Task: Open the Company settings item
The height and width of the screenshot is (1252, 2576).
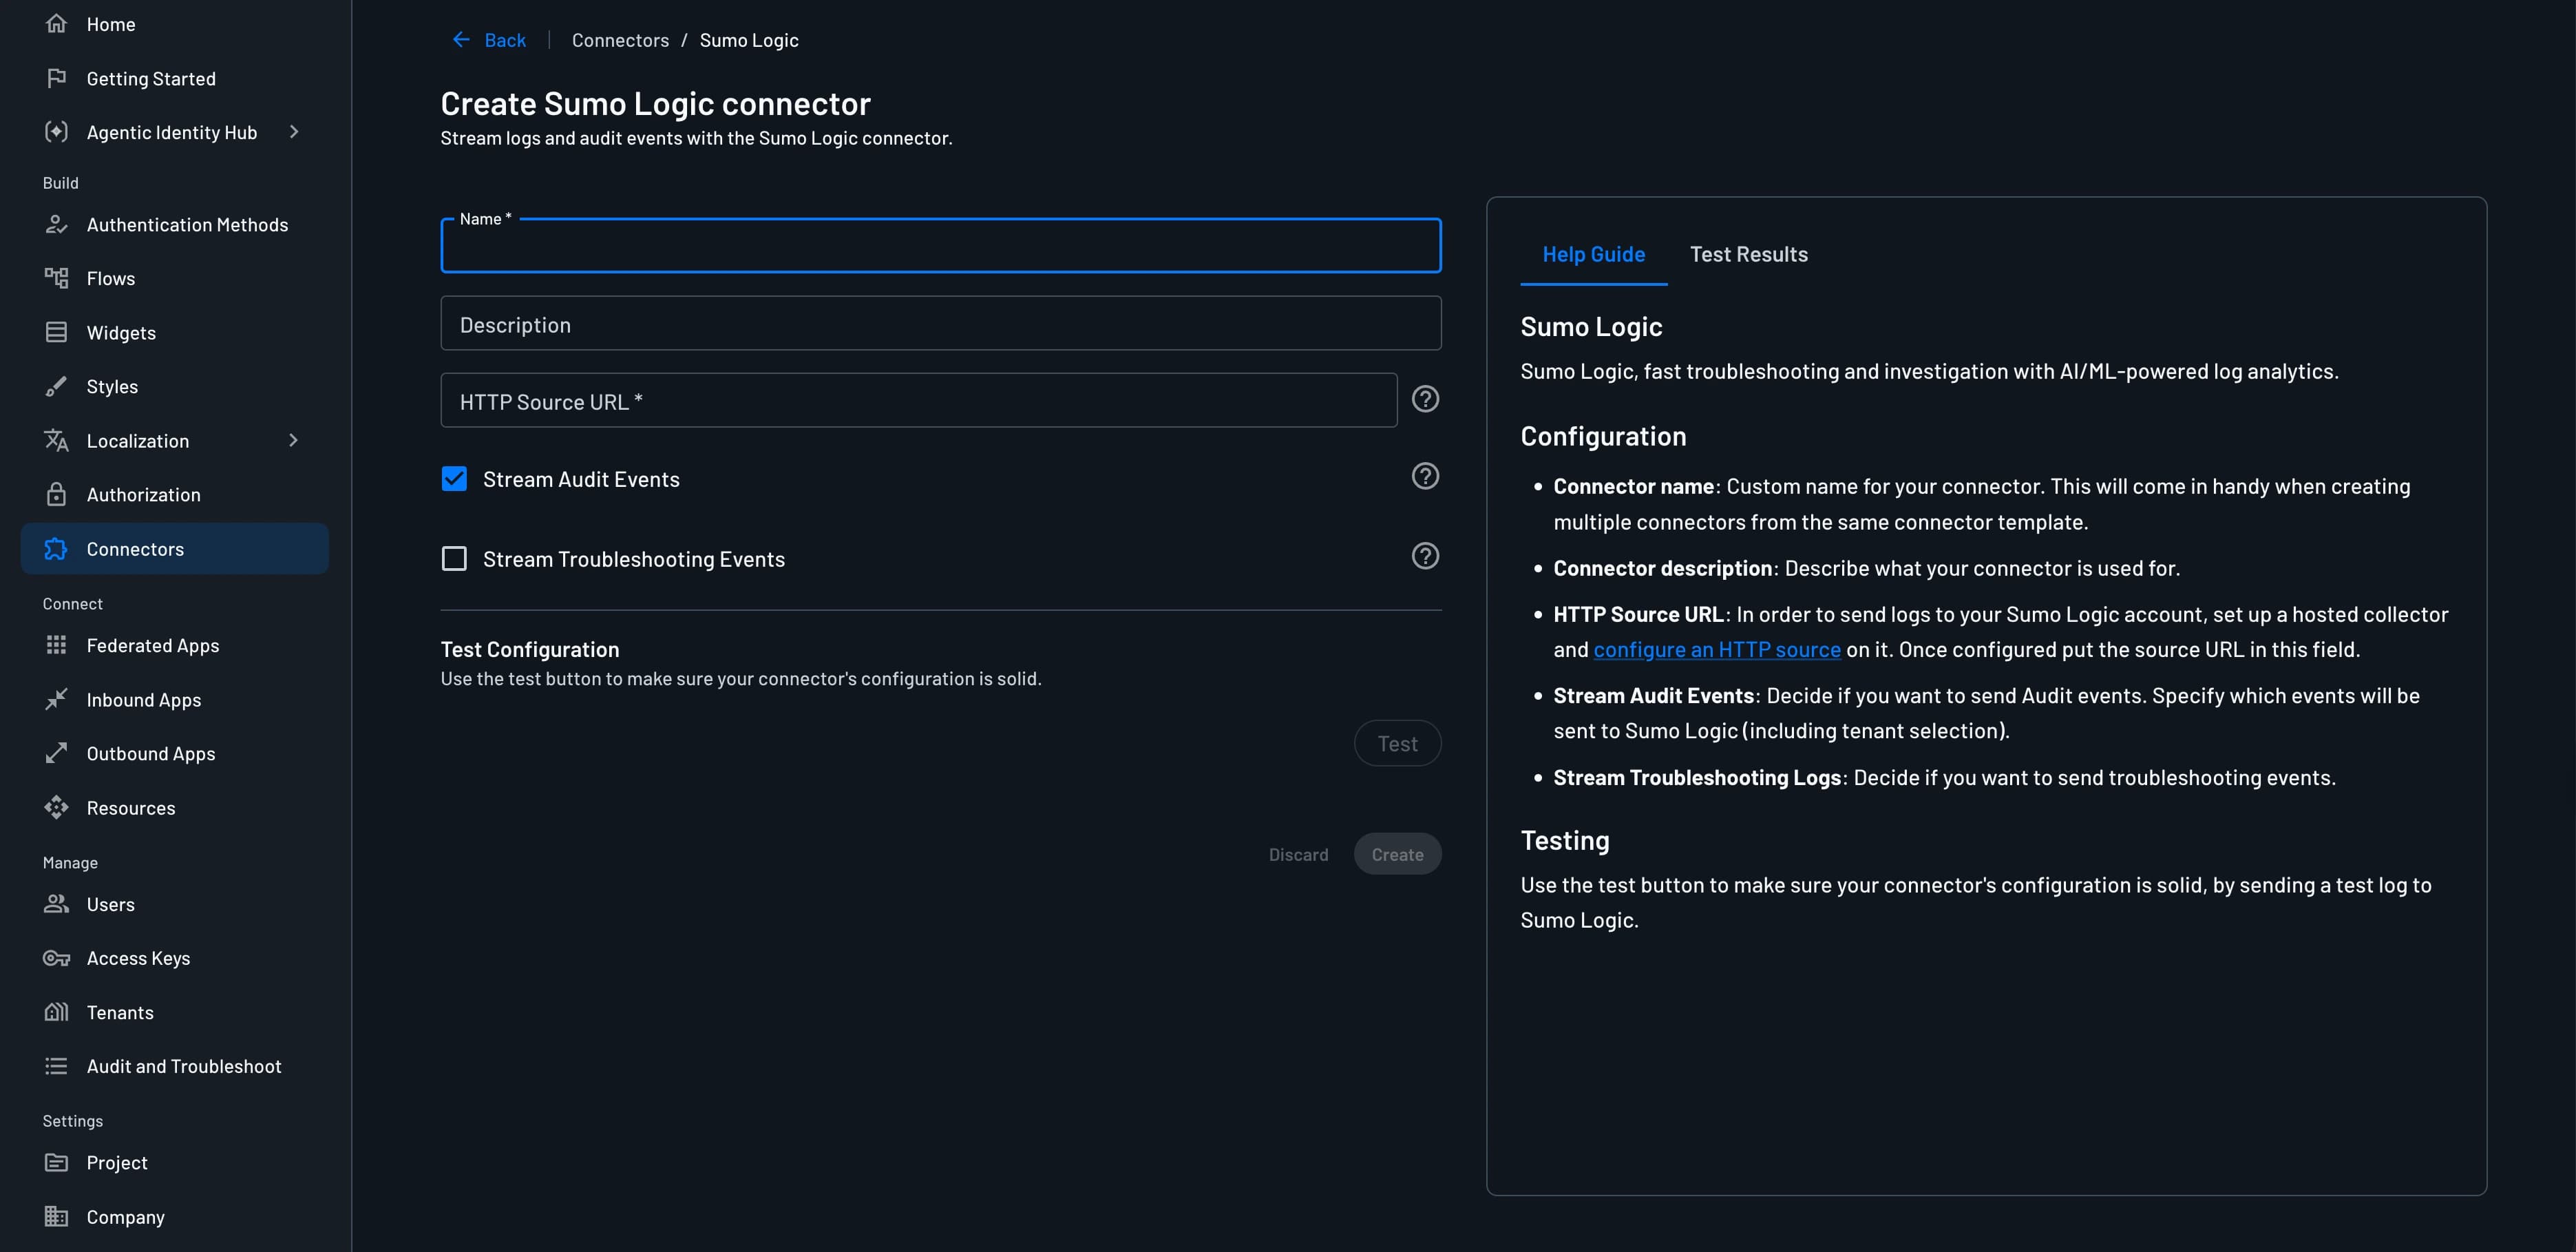Action: pos(175,1216)
